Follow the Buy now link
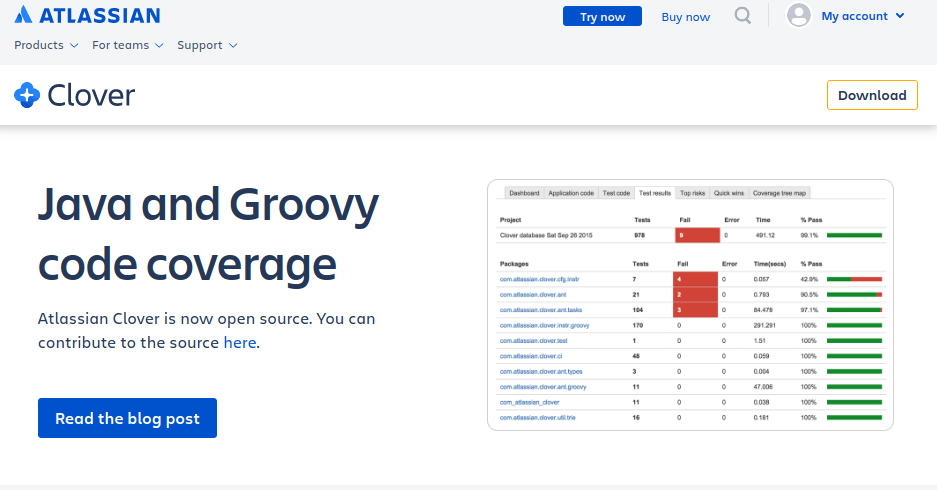This screenshot has width=937, height=490. 685,17
